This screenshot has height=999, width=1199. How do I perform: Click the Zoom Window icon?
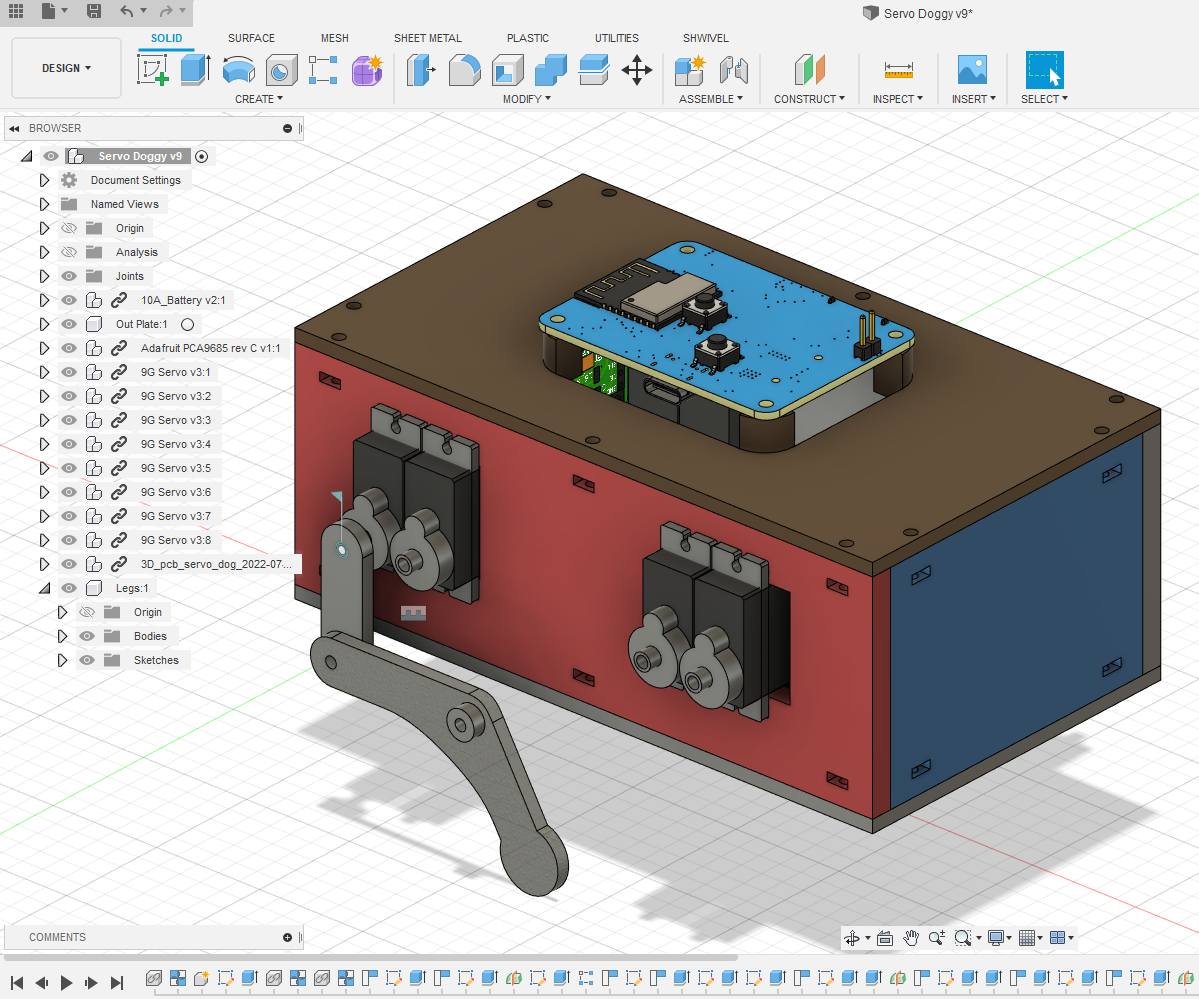963,938
